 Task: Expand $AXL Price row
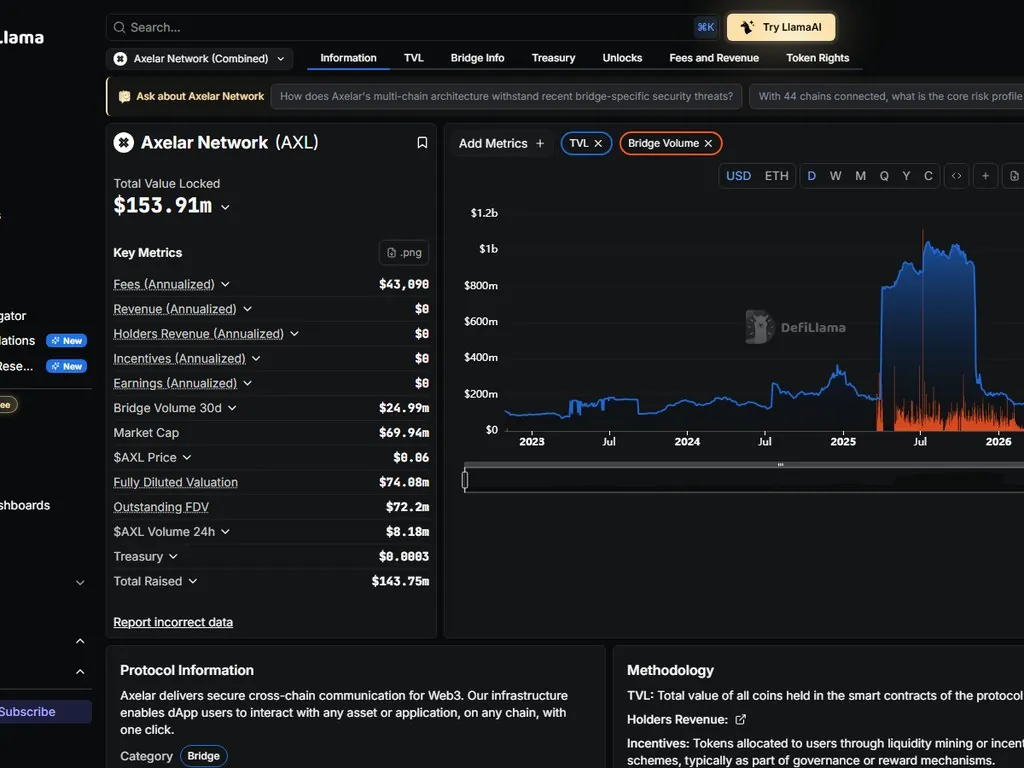pos(187,458)
